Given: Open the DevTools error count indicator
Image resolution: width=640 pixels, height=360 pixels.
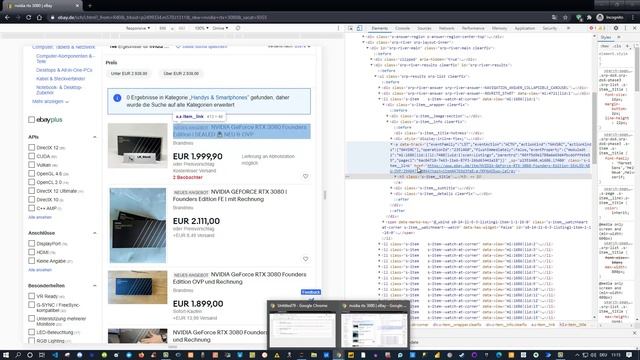Looking at the screenshot, I should tap(592, 28).
